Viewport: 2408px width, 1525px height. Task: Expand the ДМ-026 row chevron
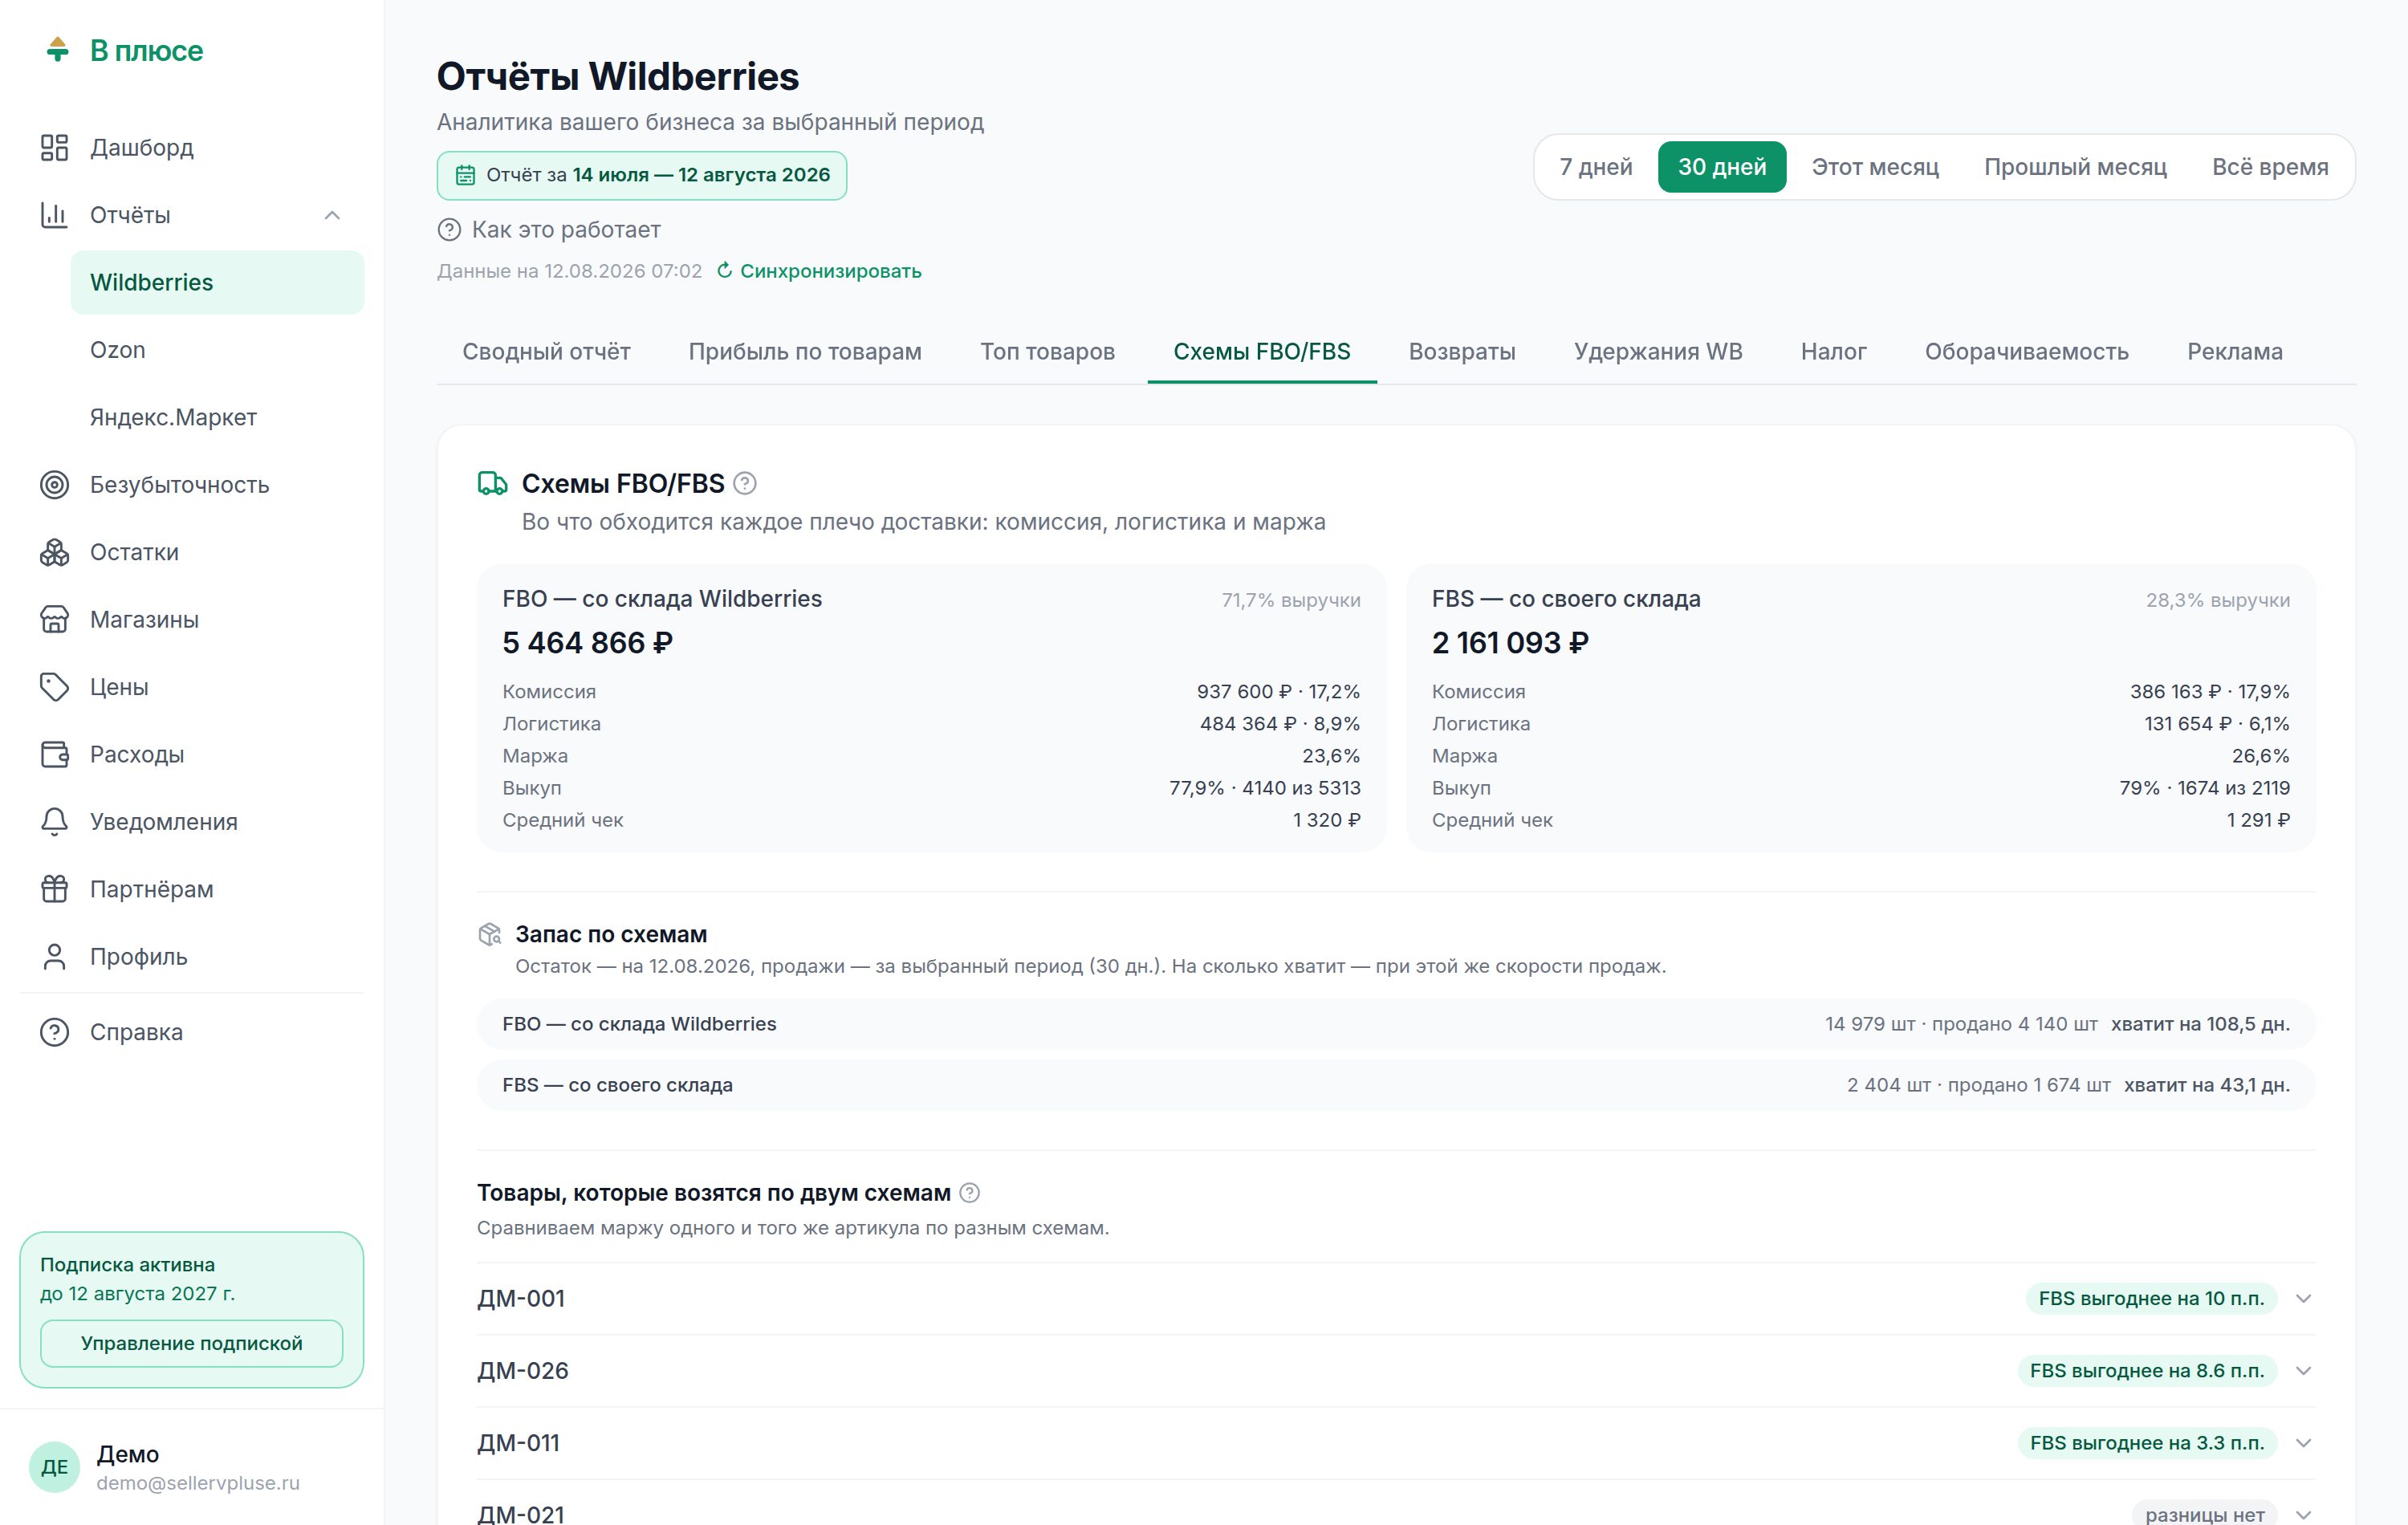click(x=2303, y=1371)
